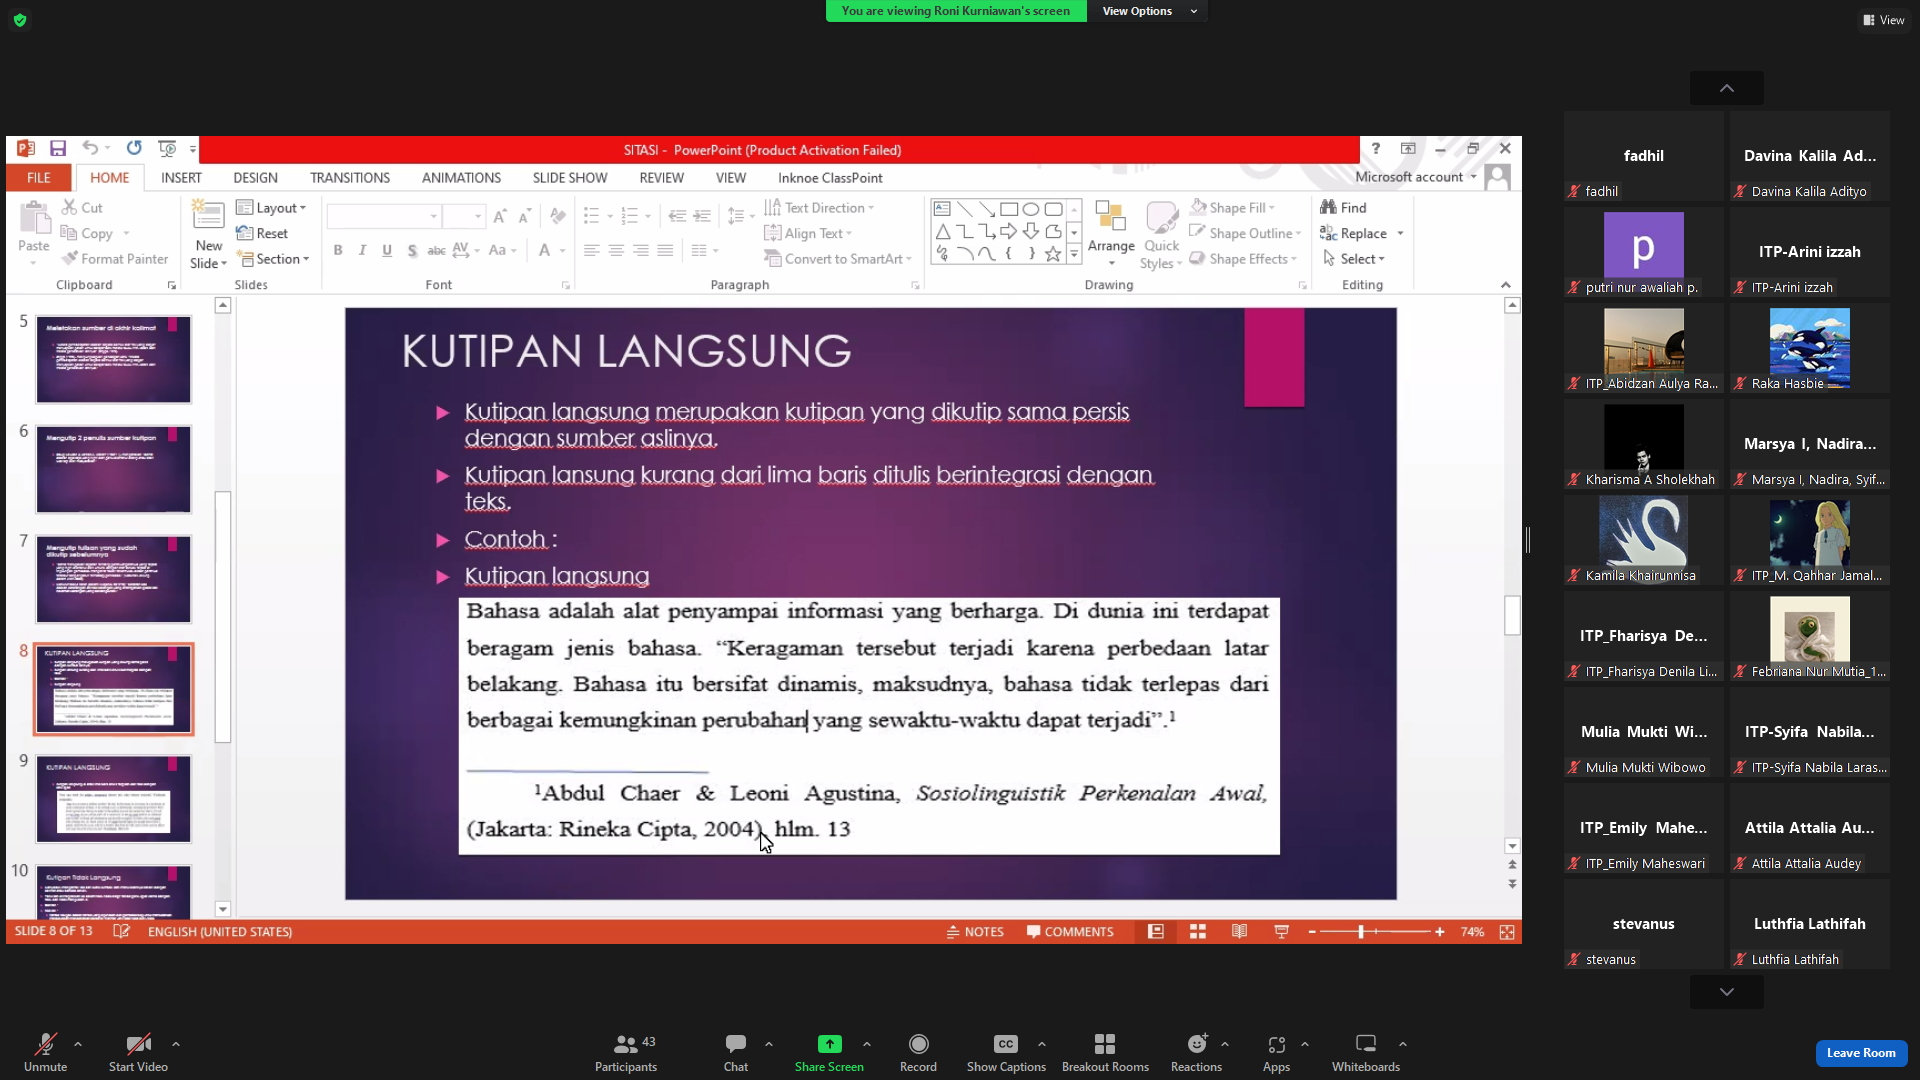Clear all formatting with the eraser icon
1920x1080 pixels.
(x=558, y=216)
